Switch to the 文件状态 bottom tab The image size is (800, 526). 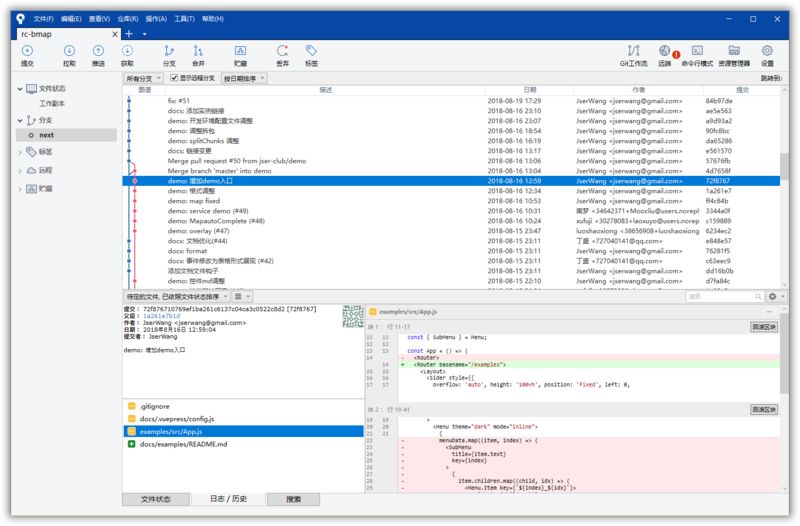click(x=157, y=499)
